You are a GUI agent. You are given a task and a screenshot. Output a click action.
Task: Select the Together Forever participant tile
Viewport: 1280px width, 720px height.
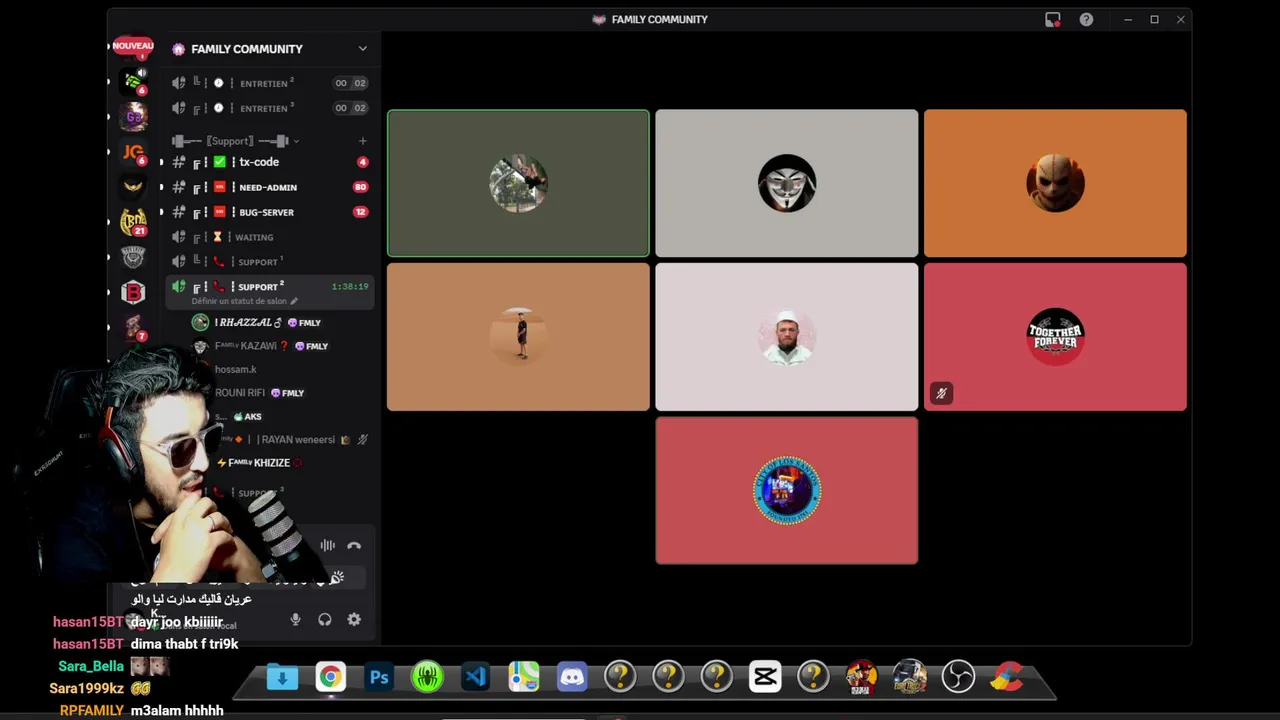1055,337
